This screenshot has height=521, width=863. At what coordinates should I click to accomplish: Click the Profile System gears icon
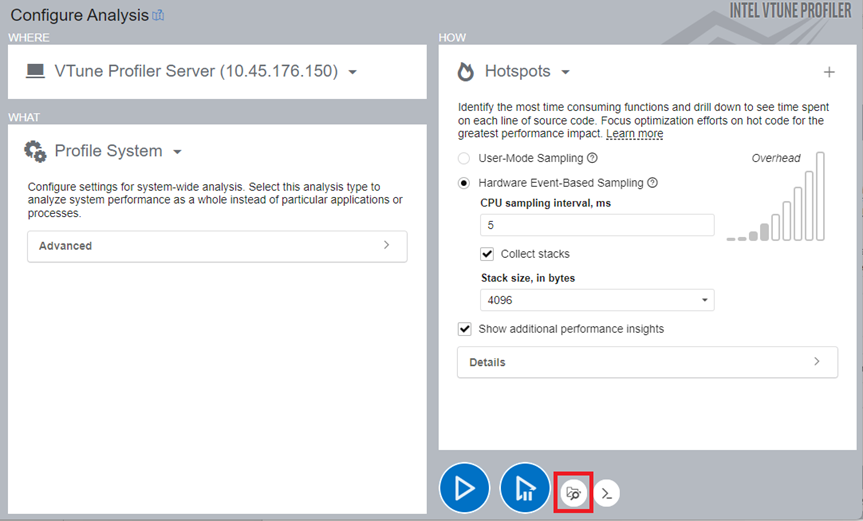click(x=35, y=151)
